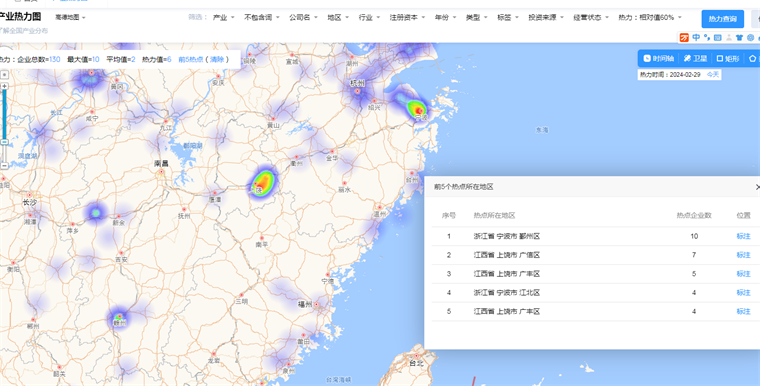
Task: Close the 前5个热点所在地区 panel
Action: point(757,187)
